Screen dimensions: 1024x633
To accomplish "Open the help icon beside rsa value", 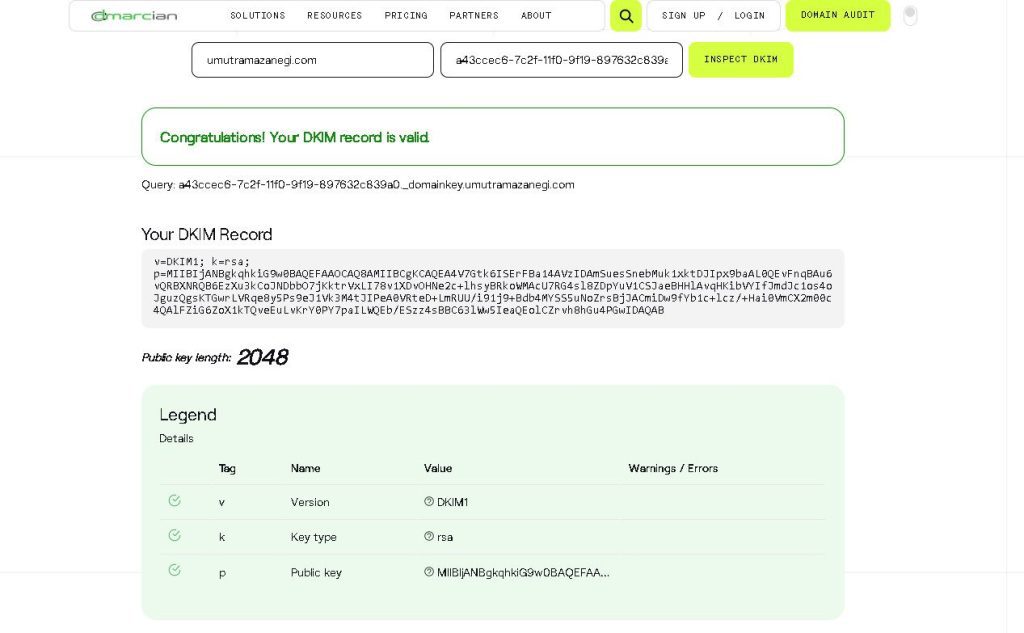I will tap(429, 536).
